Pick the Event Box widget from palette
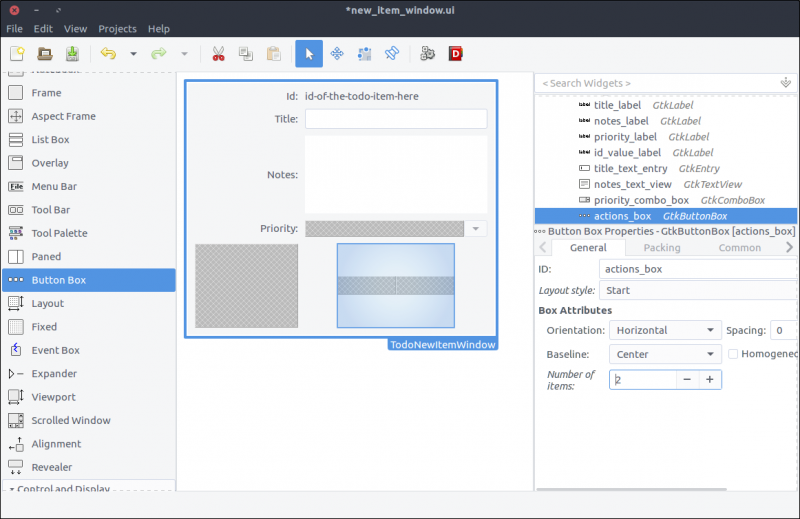Screen dimensions: 800x519 (x=55, y=350)
